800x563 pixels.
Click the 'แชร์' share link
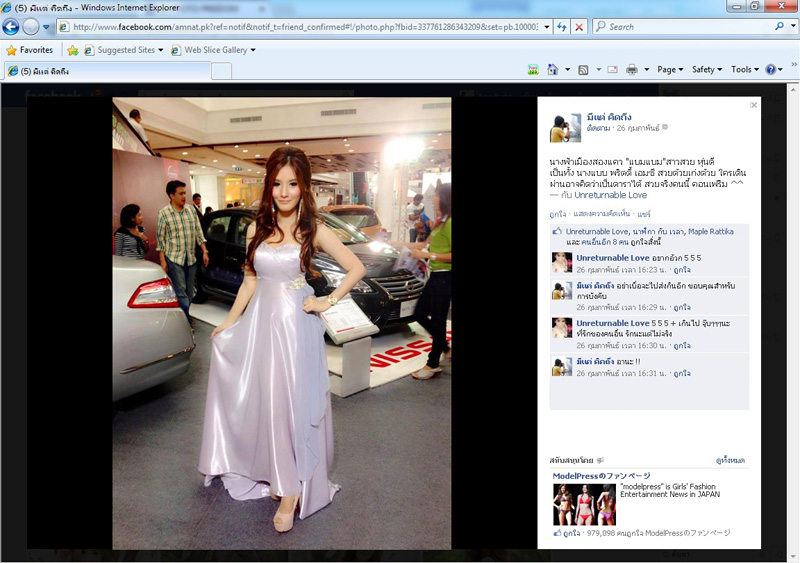[x=644, y=214]
